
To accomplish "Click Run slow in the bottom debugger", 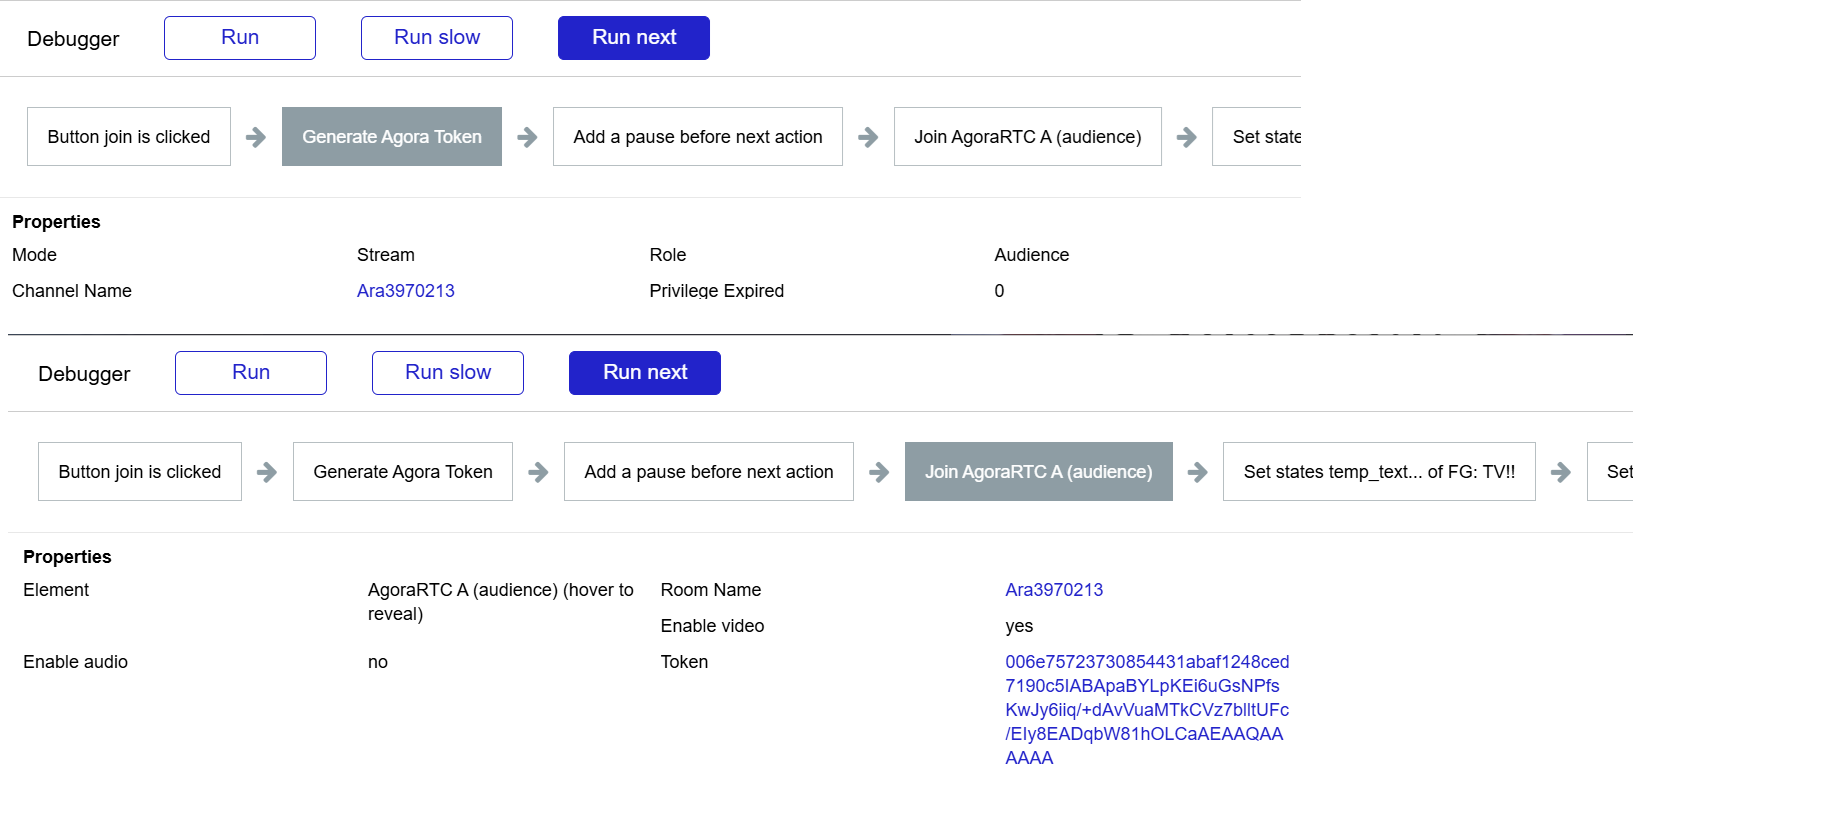I will coord(448,373).
